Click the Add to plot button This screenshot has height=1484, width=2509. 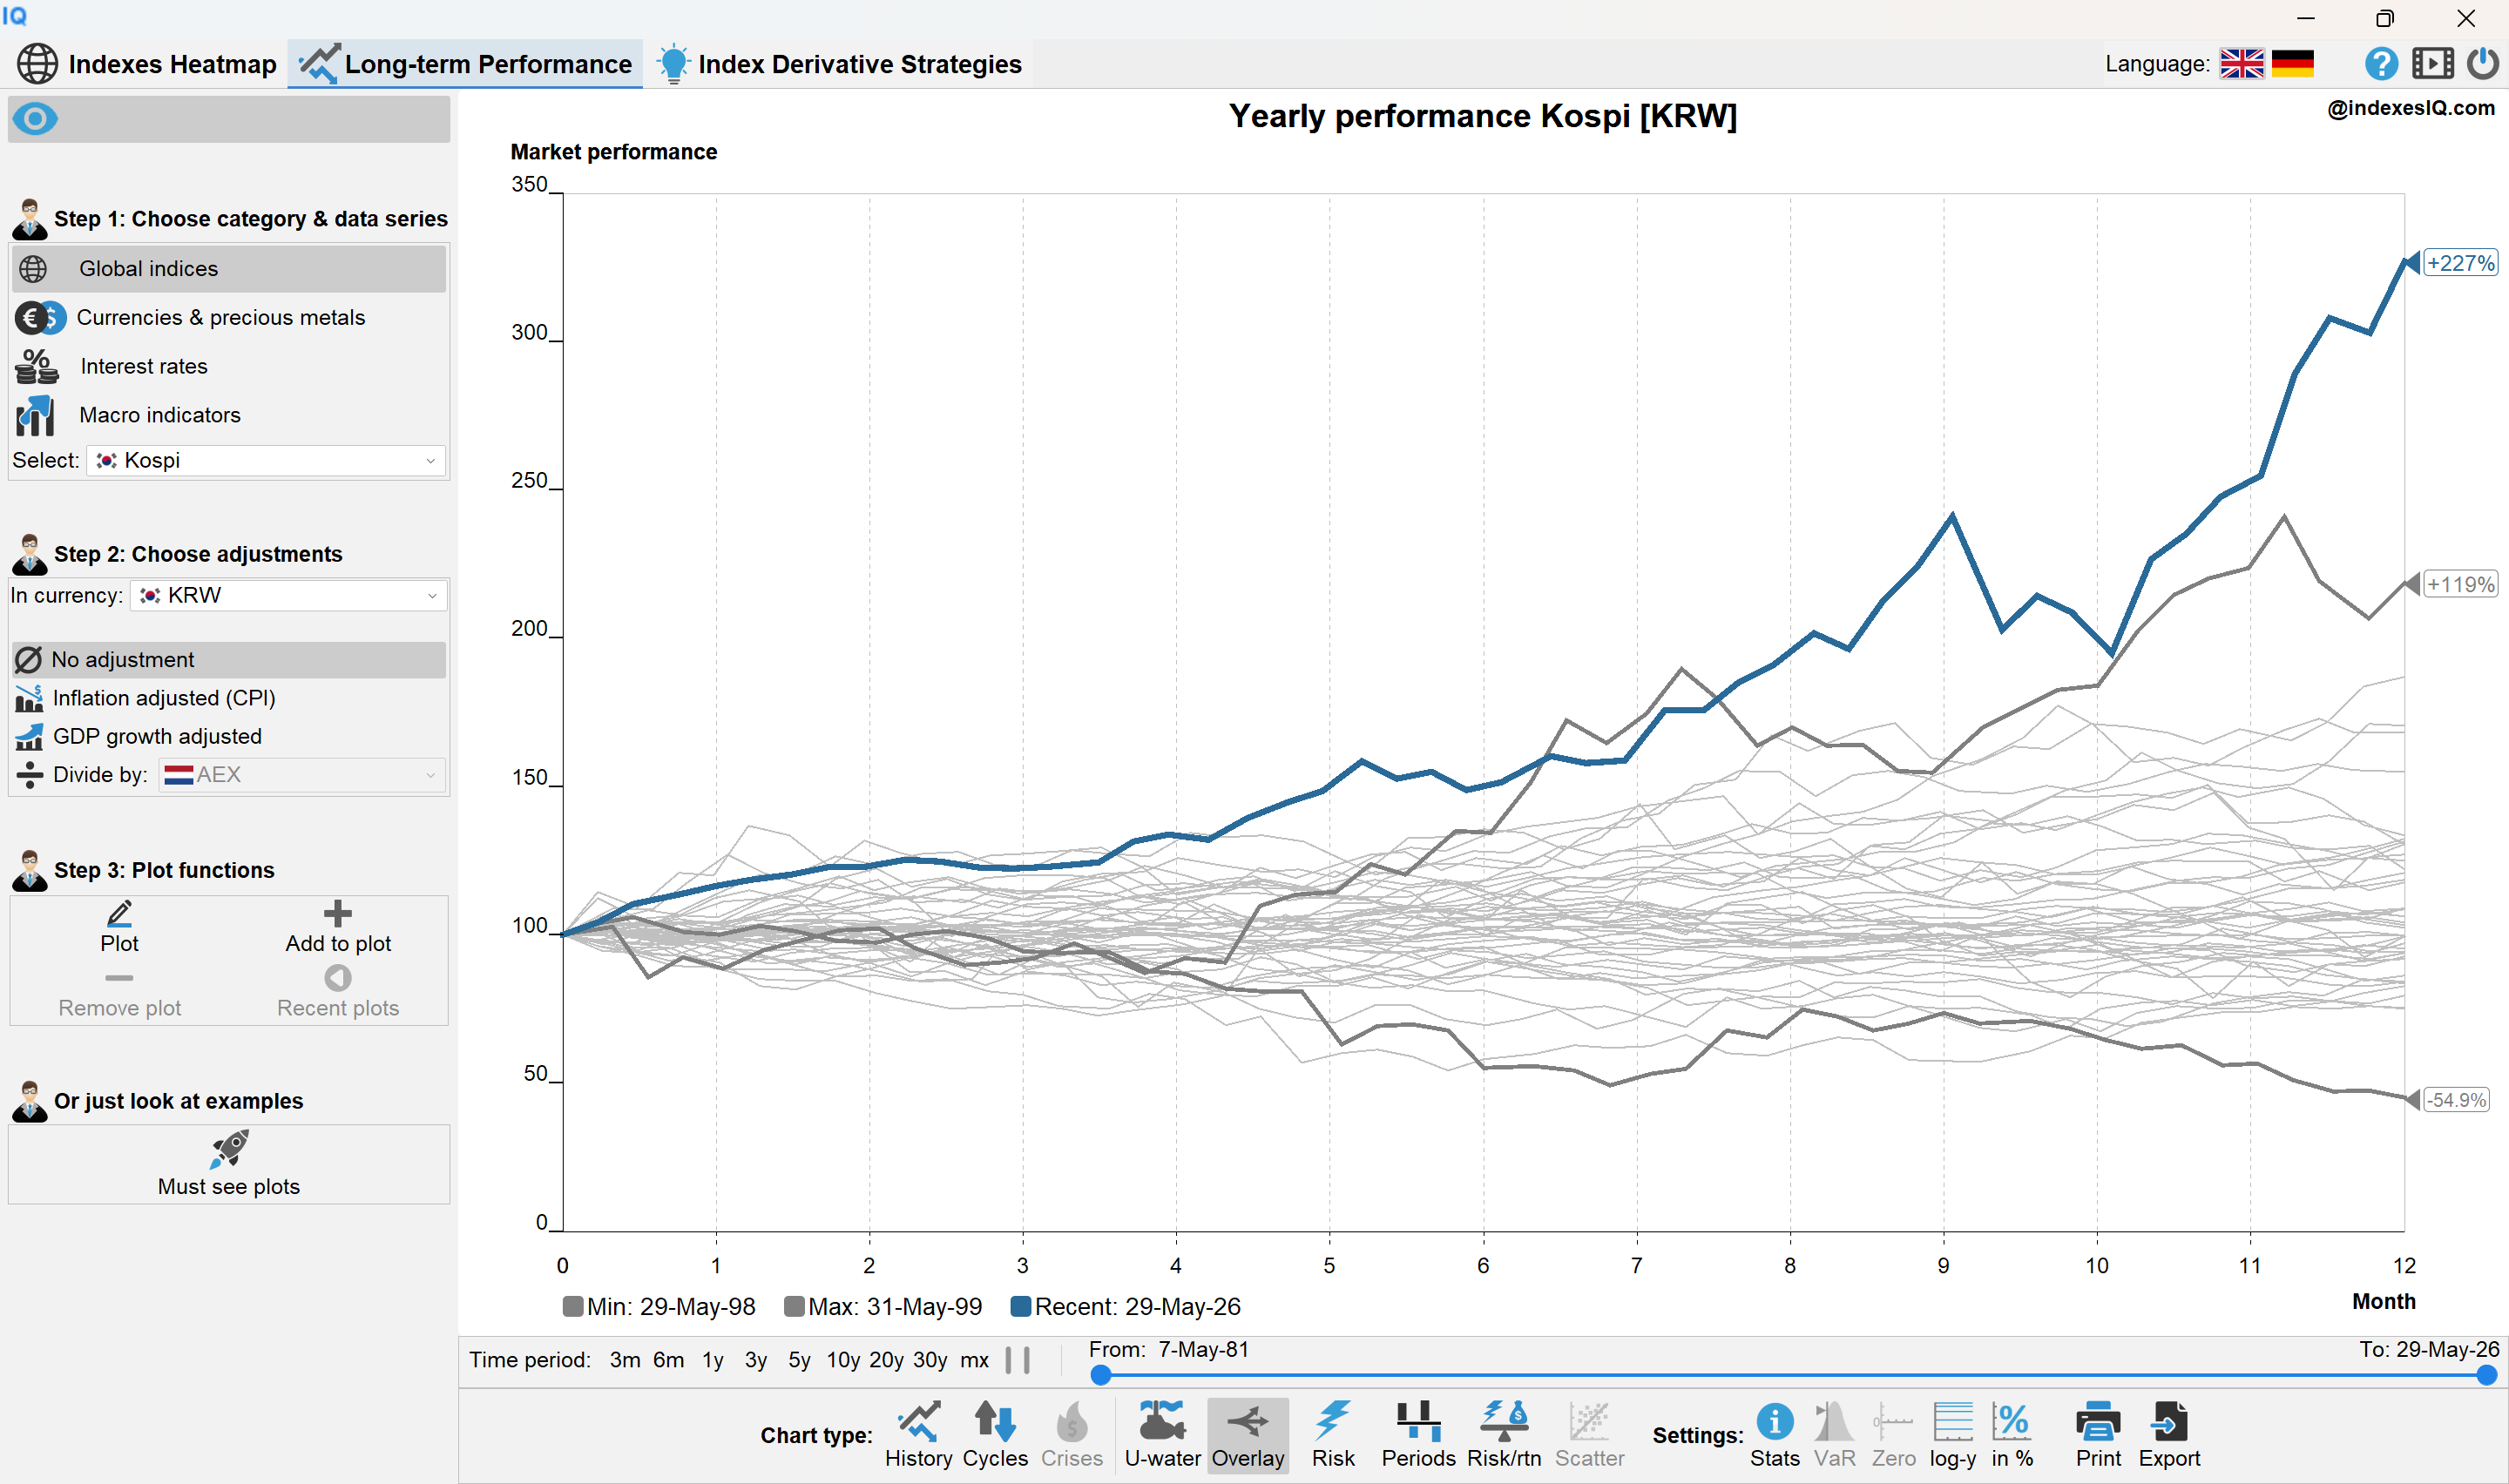click(x=338, y=928)
